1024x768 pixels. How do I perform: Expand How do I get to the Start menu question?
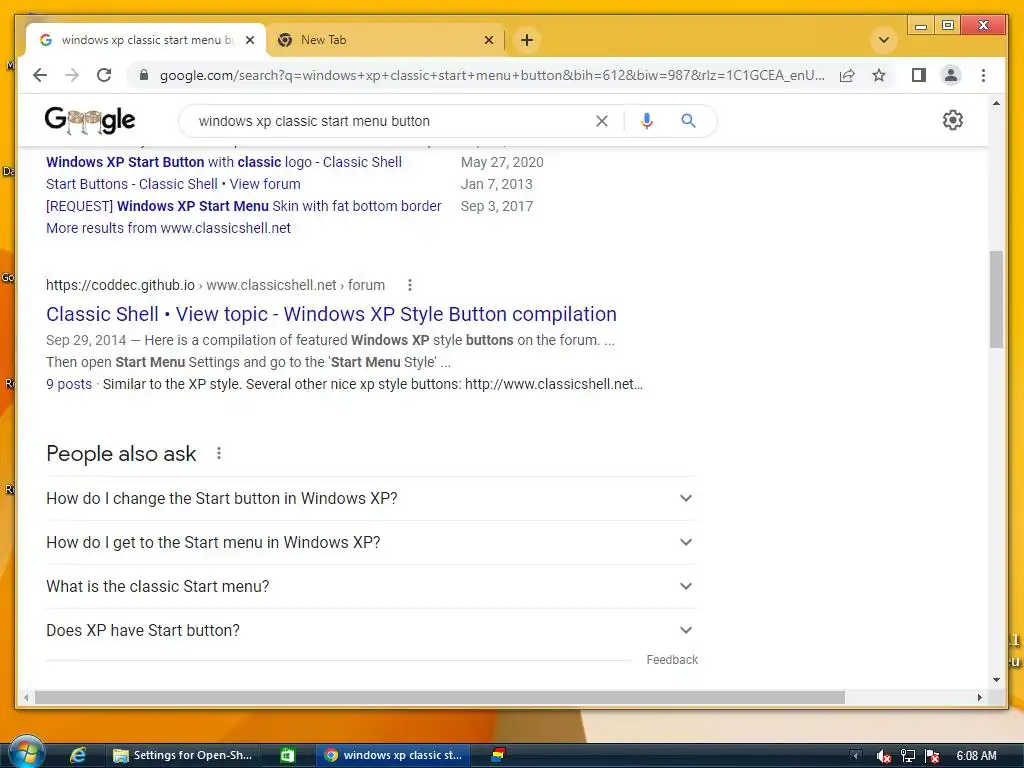point(372,543)
